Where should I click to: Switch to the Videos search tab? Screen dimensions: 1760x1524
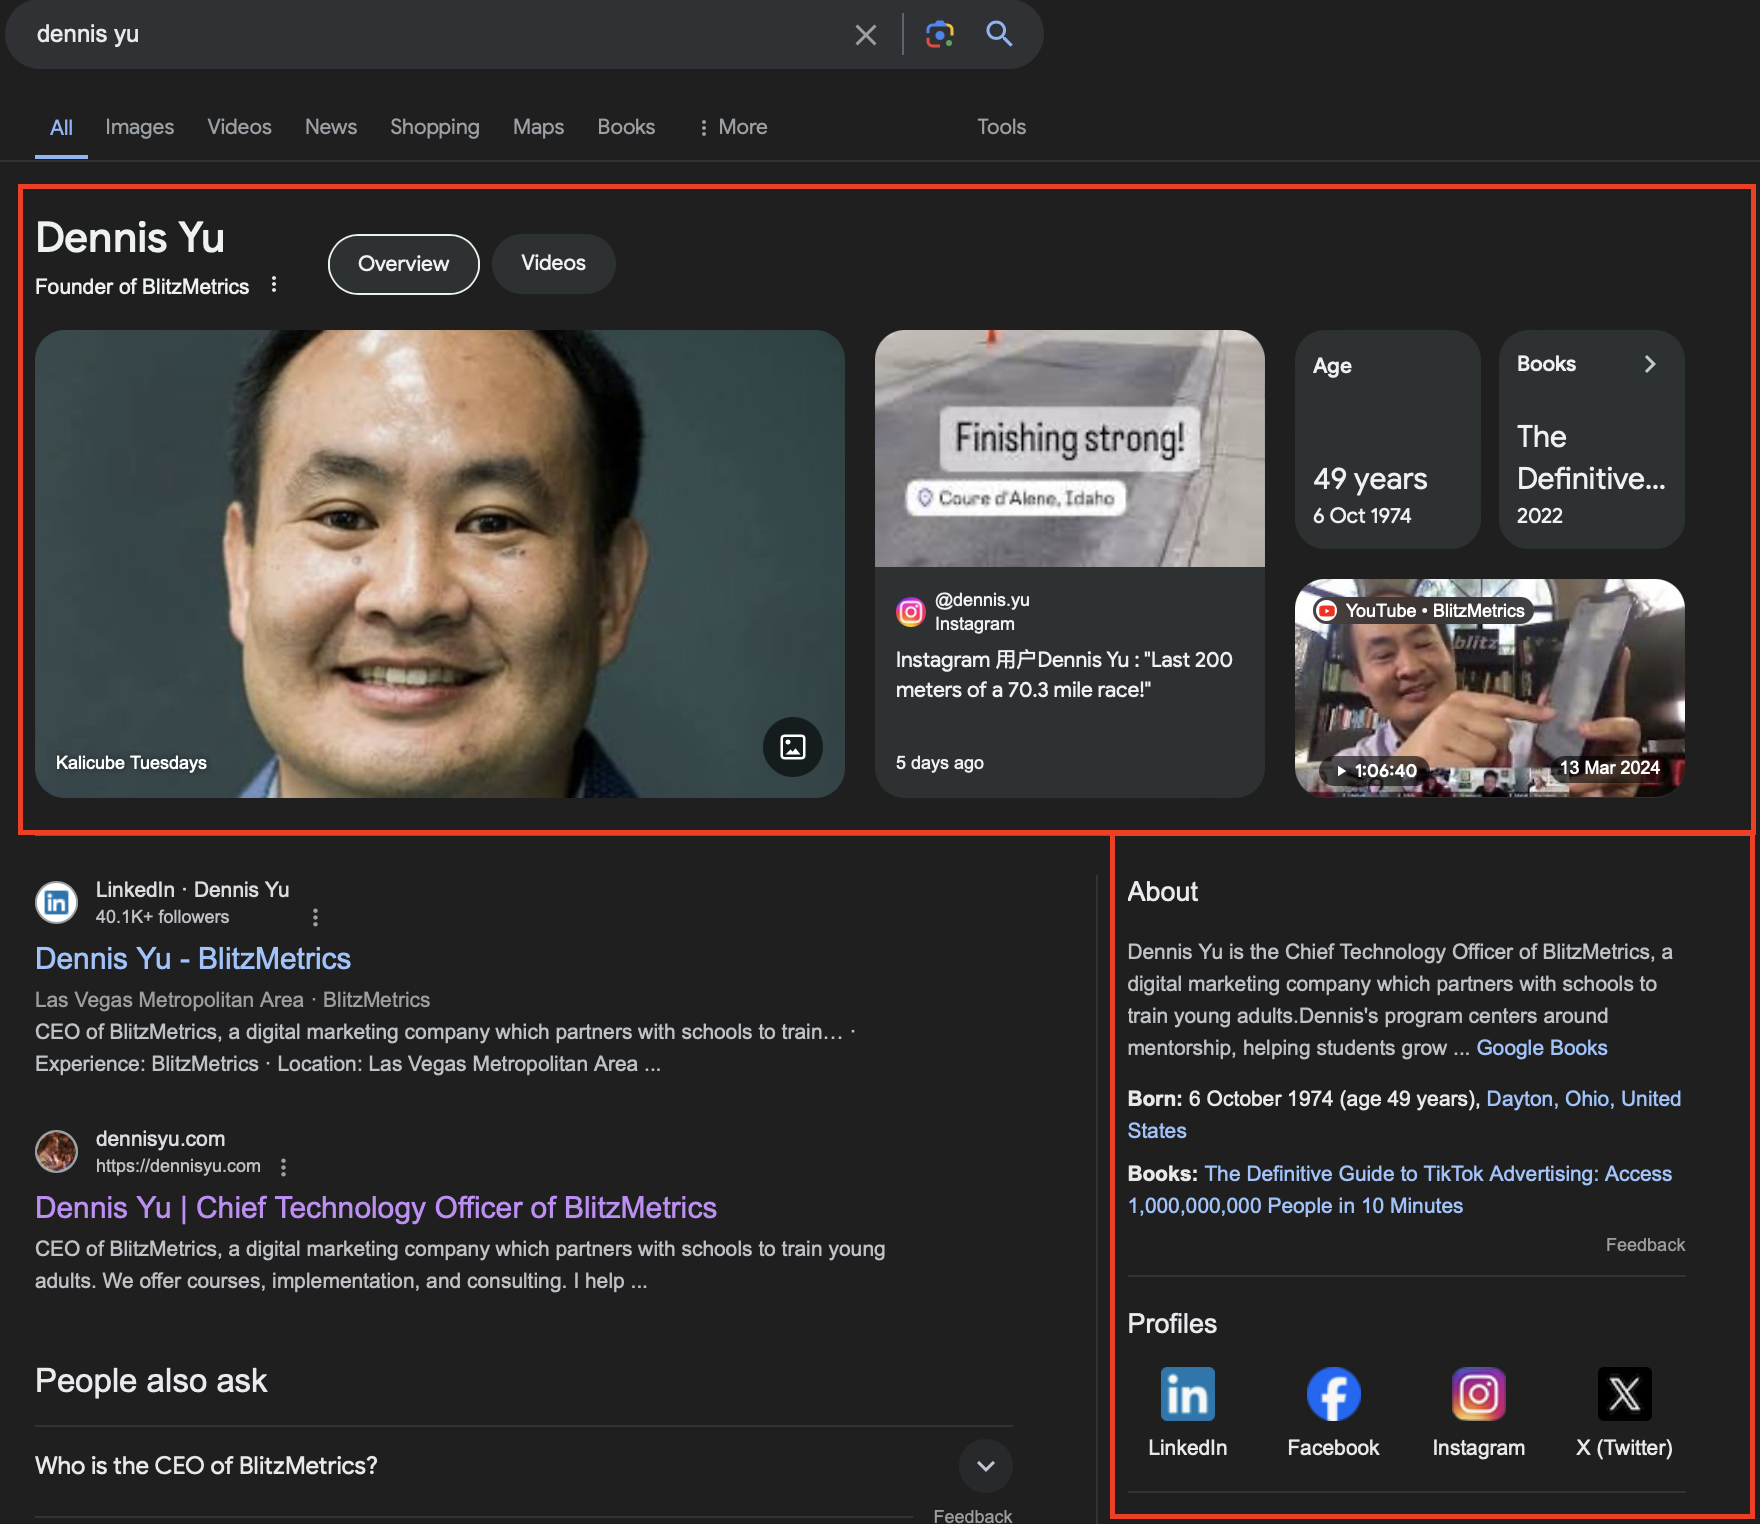coord(239,127)
